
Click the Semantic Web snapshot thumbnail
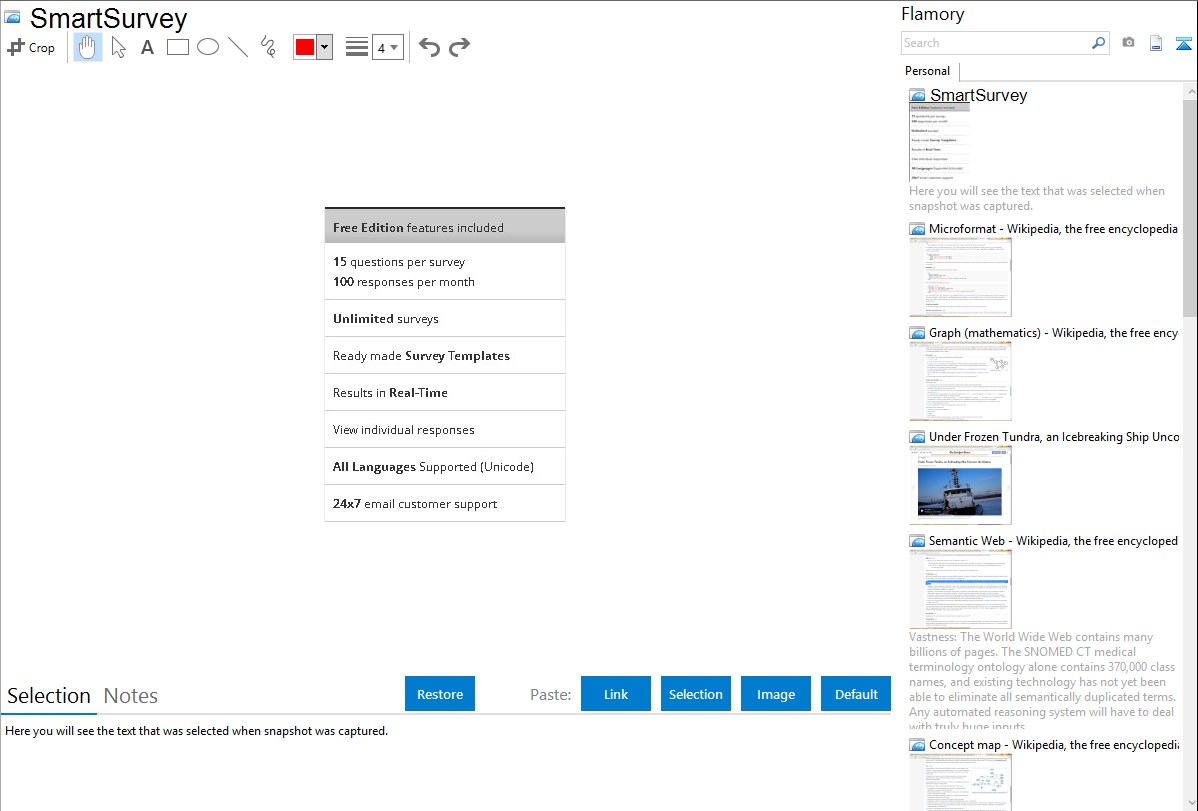click(x=960, y=589)
